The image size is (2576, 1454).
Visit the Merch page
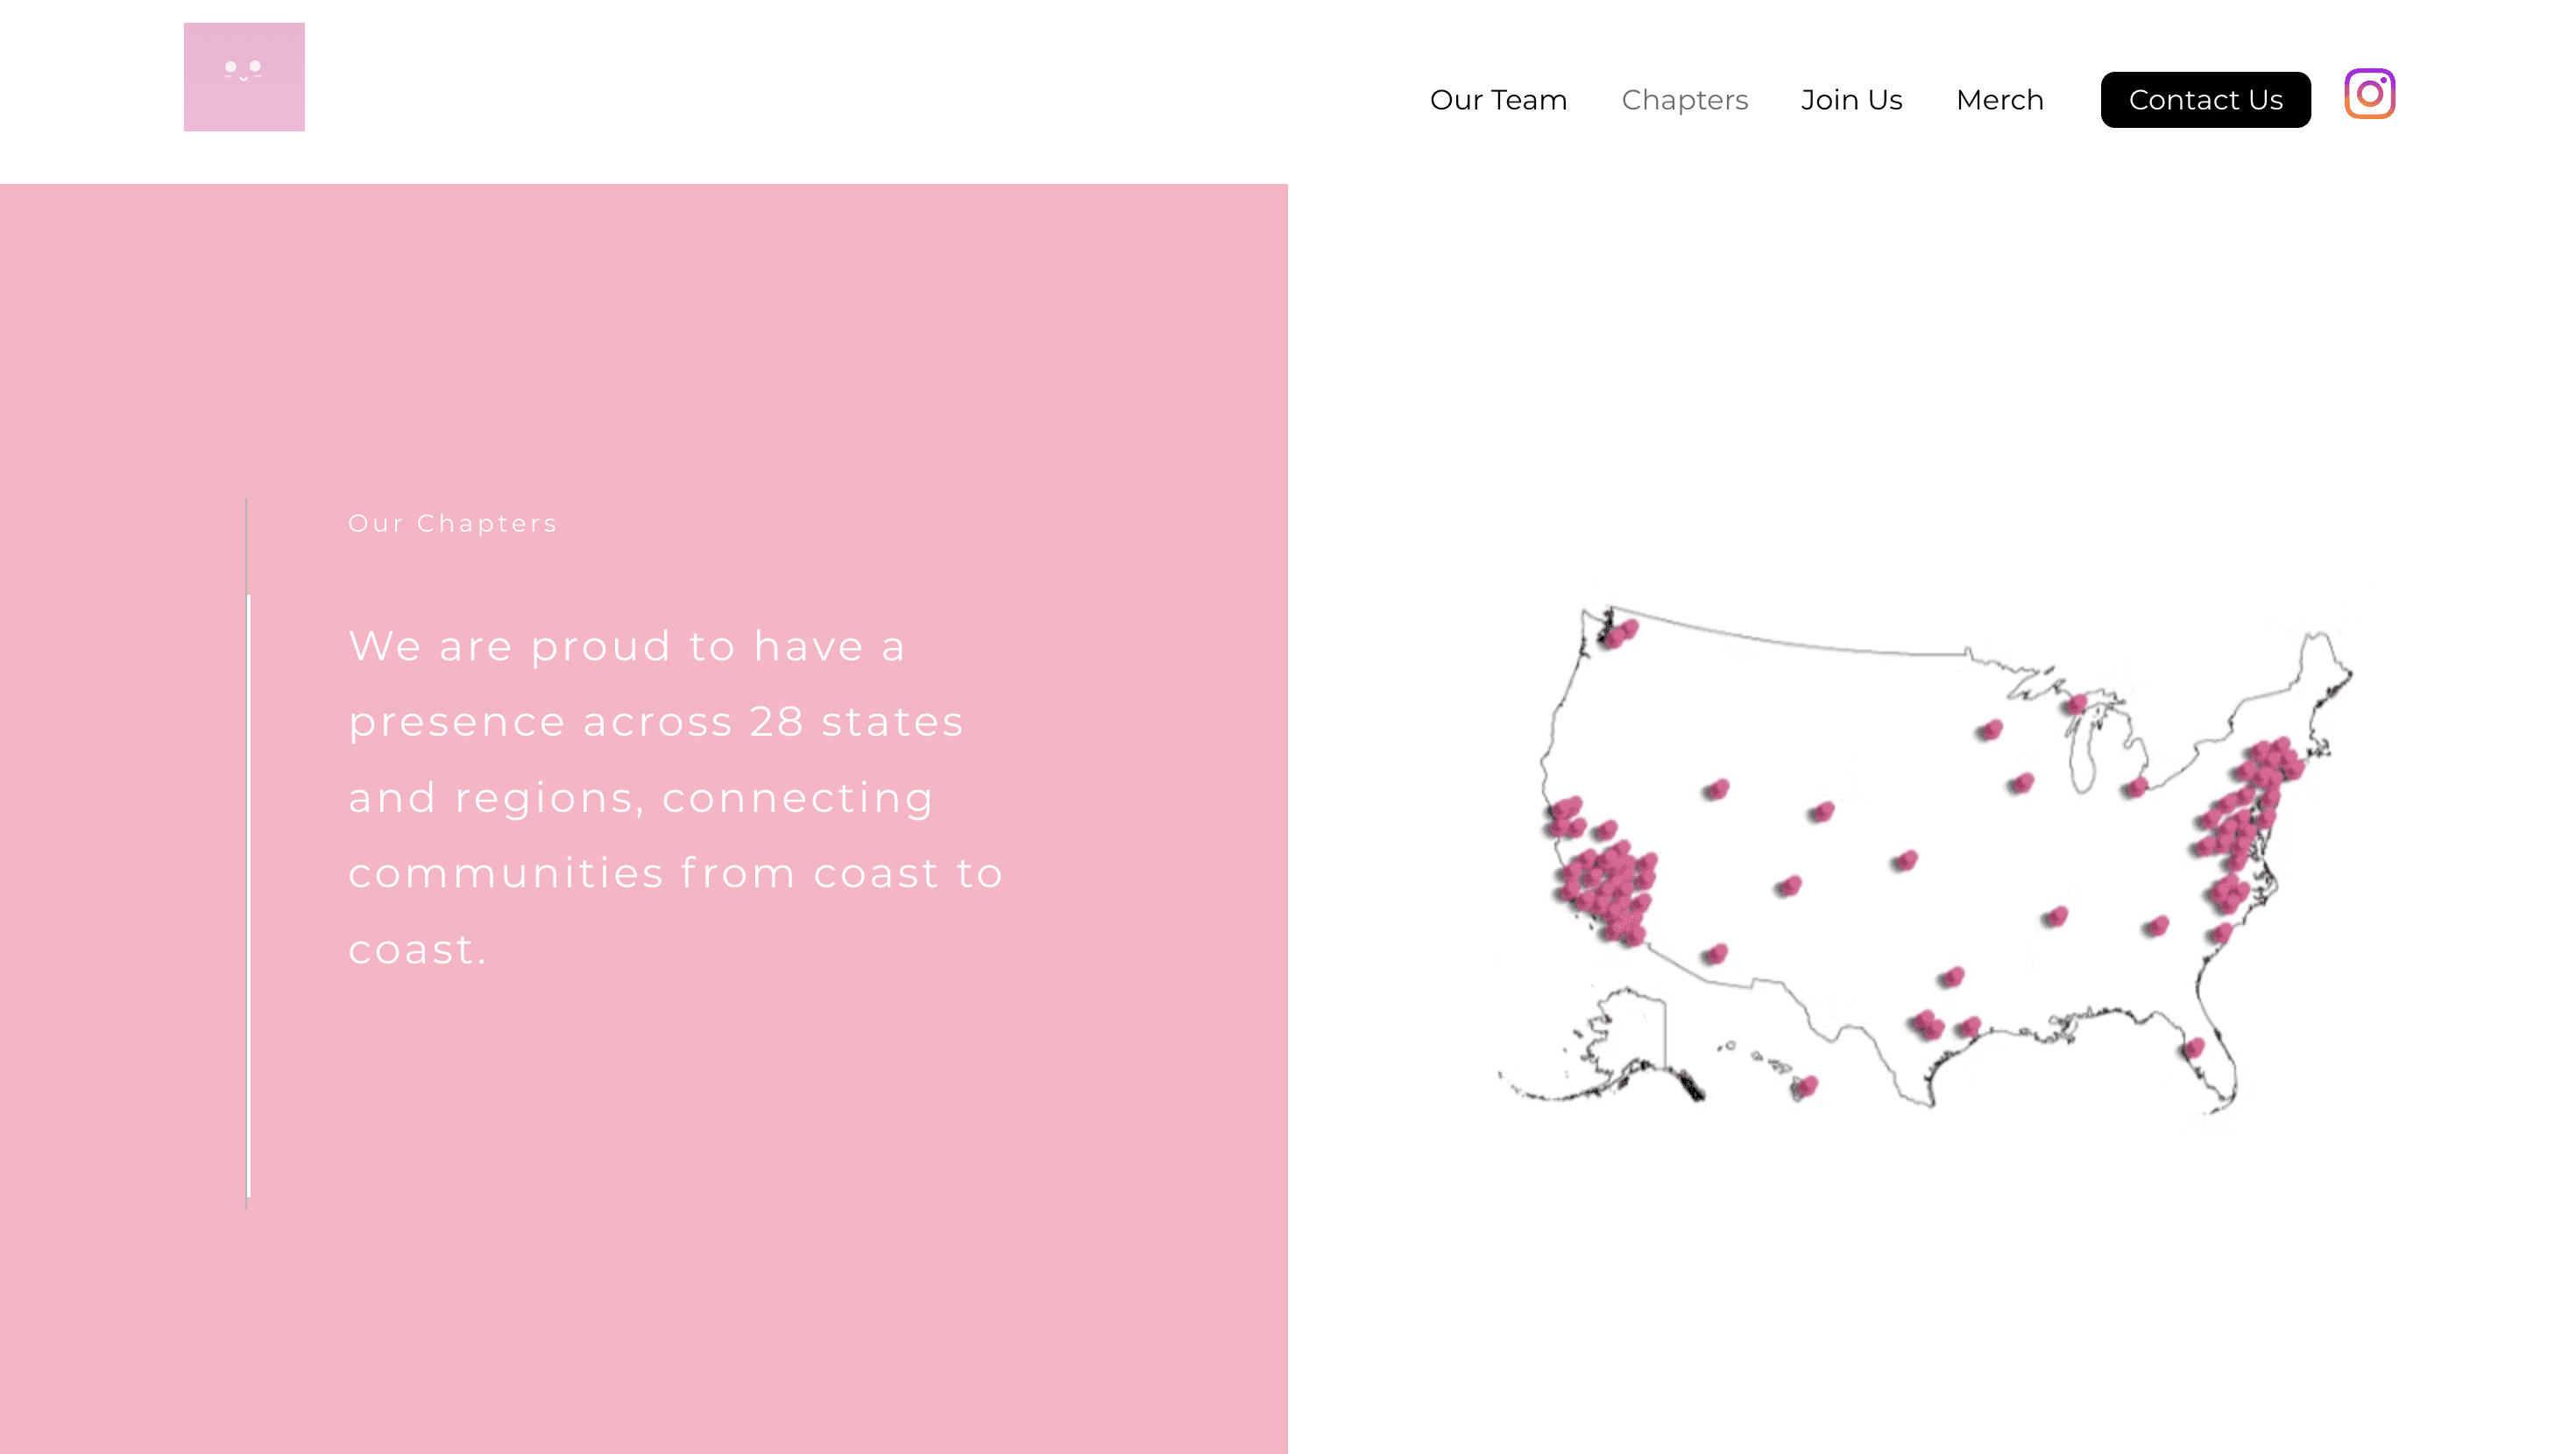point(1999,99)
